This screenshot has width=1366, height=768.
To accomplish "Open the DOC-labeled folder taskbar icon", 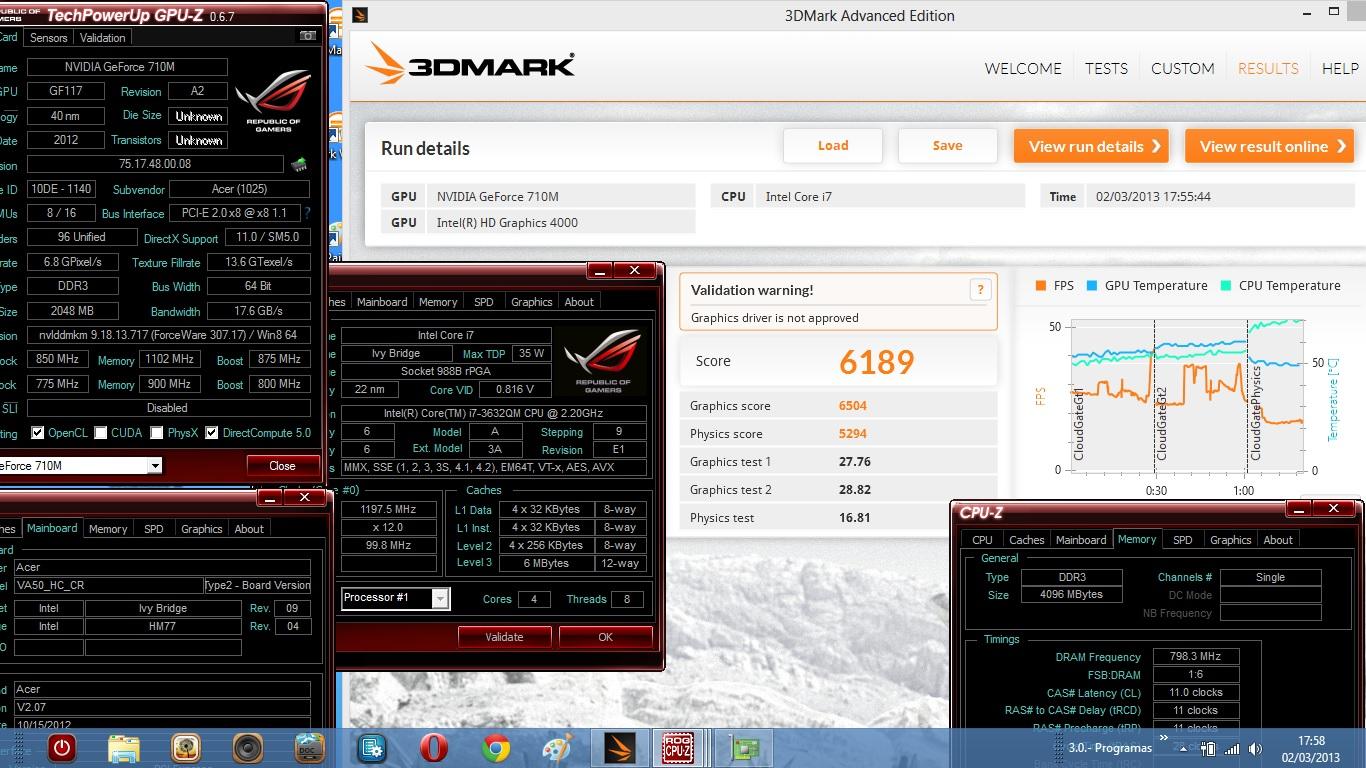I will tap(310, 747).
